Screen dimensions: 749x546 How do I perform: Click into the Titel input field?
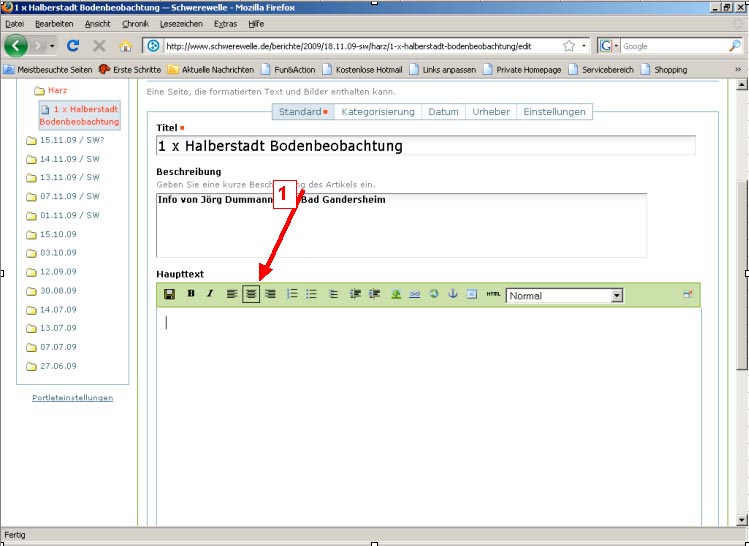tap(425, 146)
